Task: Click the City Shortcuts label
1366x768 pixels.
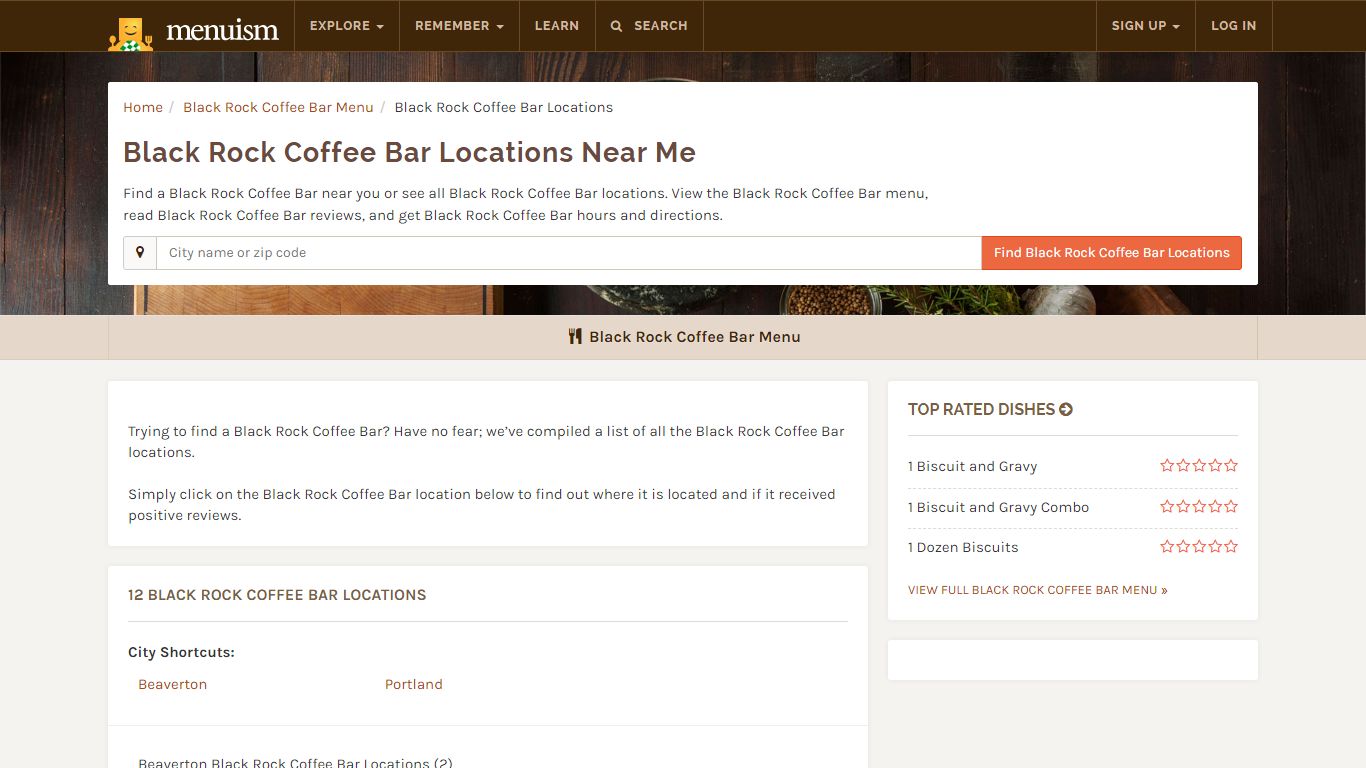Action: (x=181, y=652)
